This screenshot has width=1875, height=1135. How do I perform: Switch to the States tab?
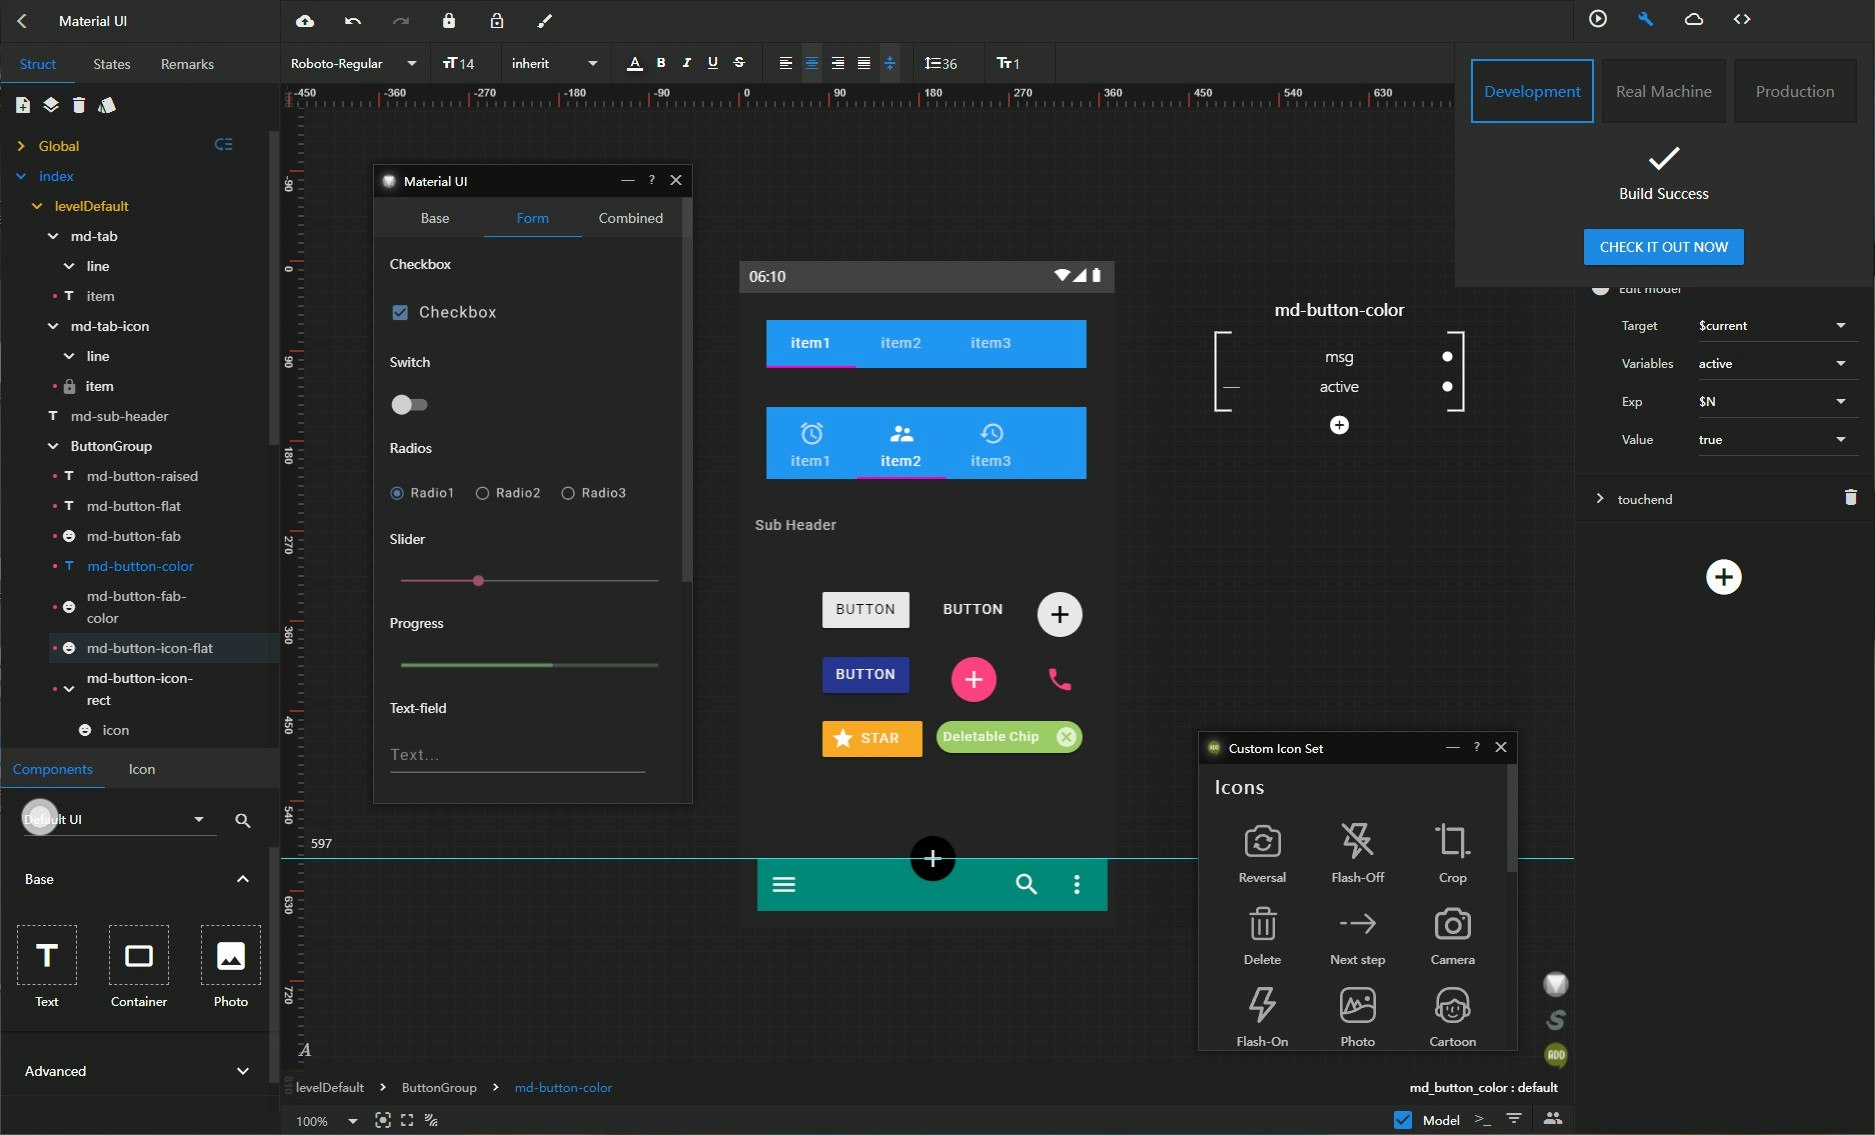[x=112, y=64]
